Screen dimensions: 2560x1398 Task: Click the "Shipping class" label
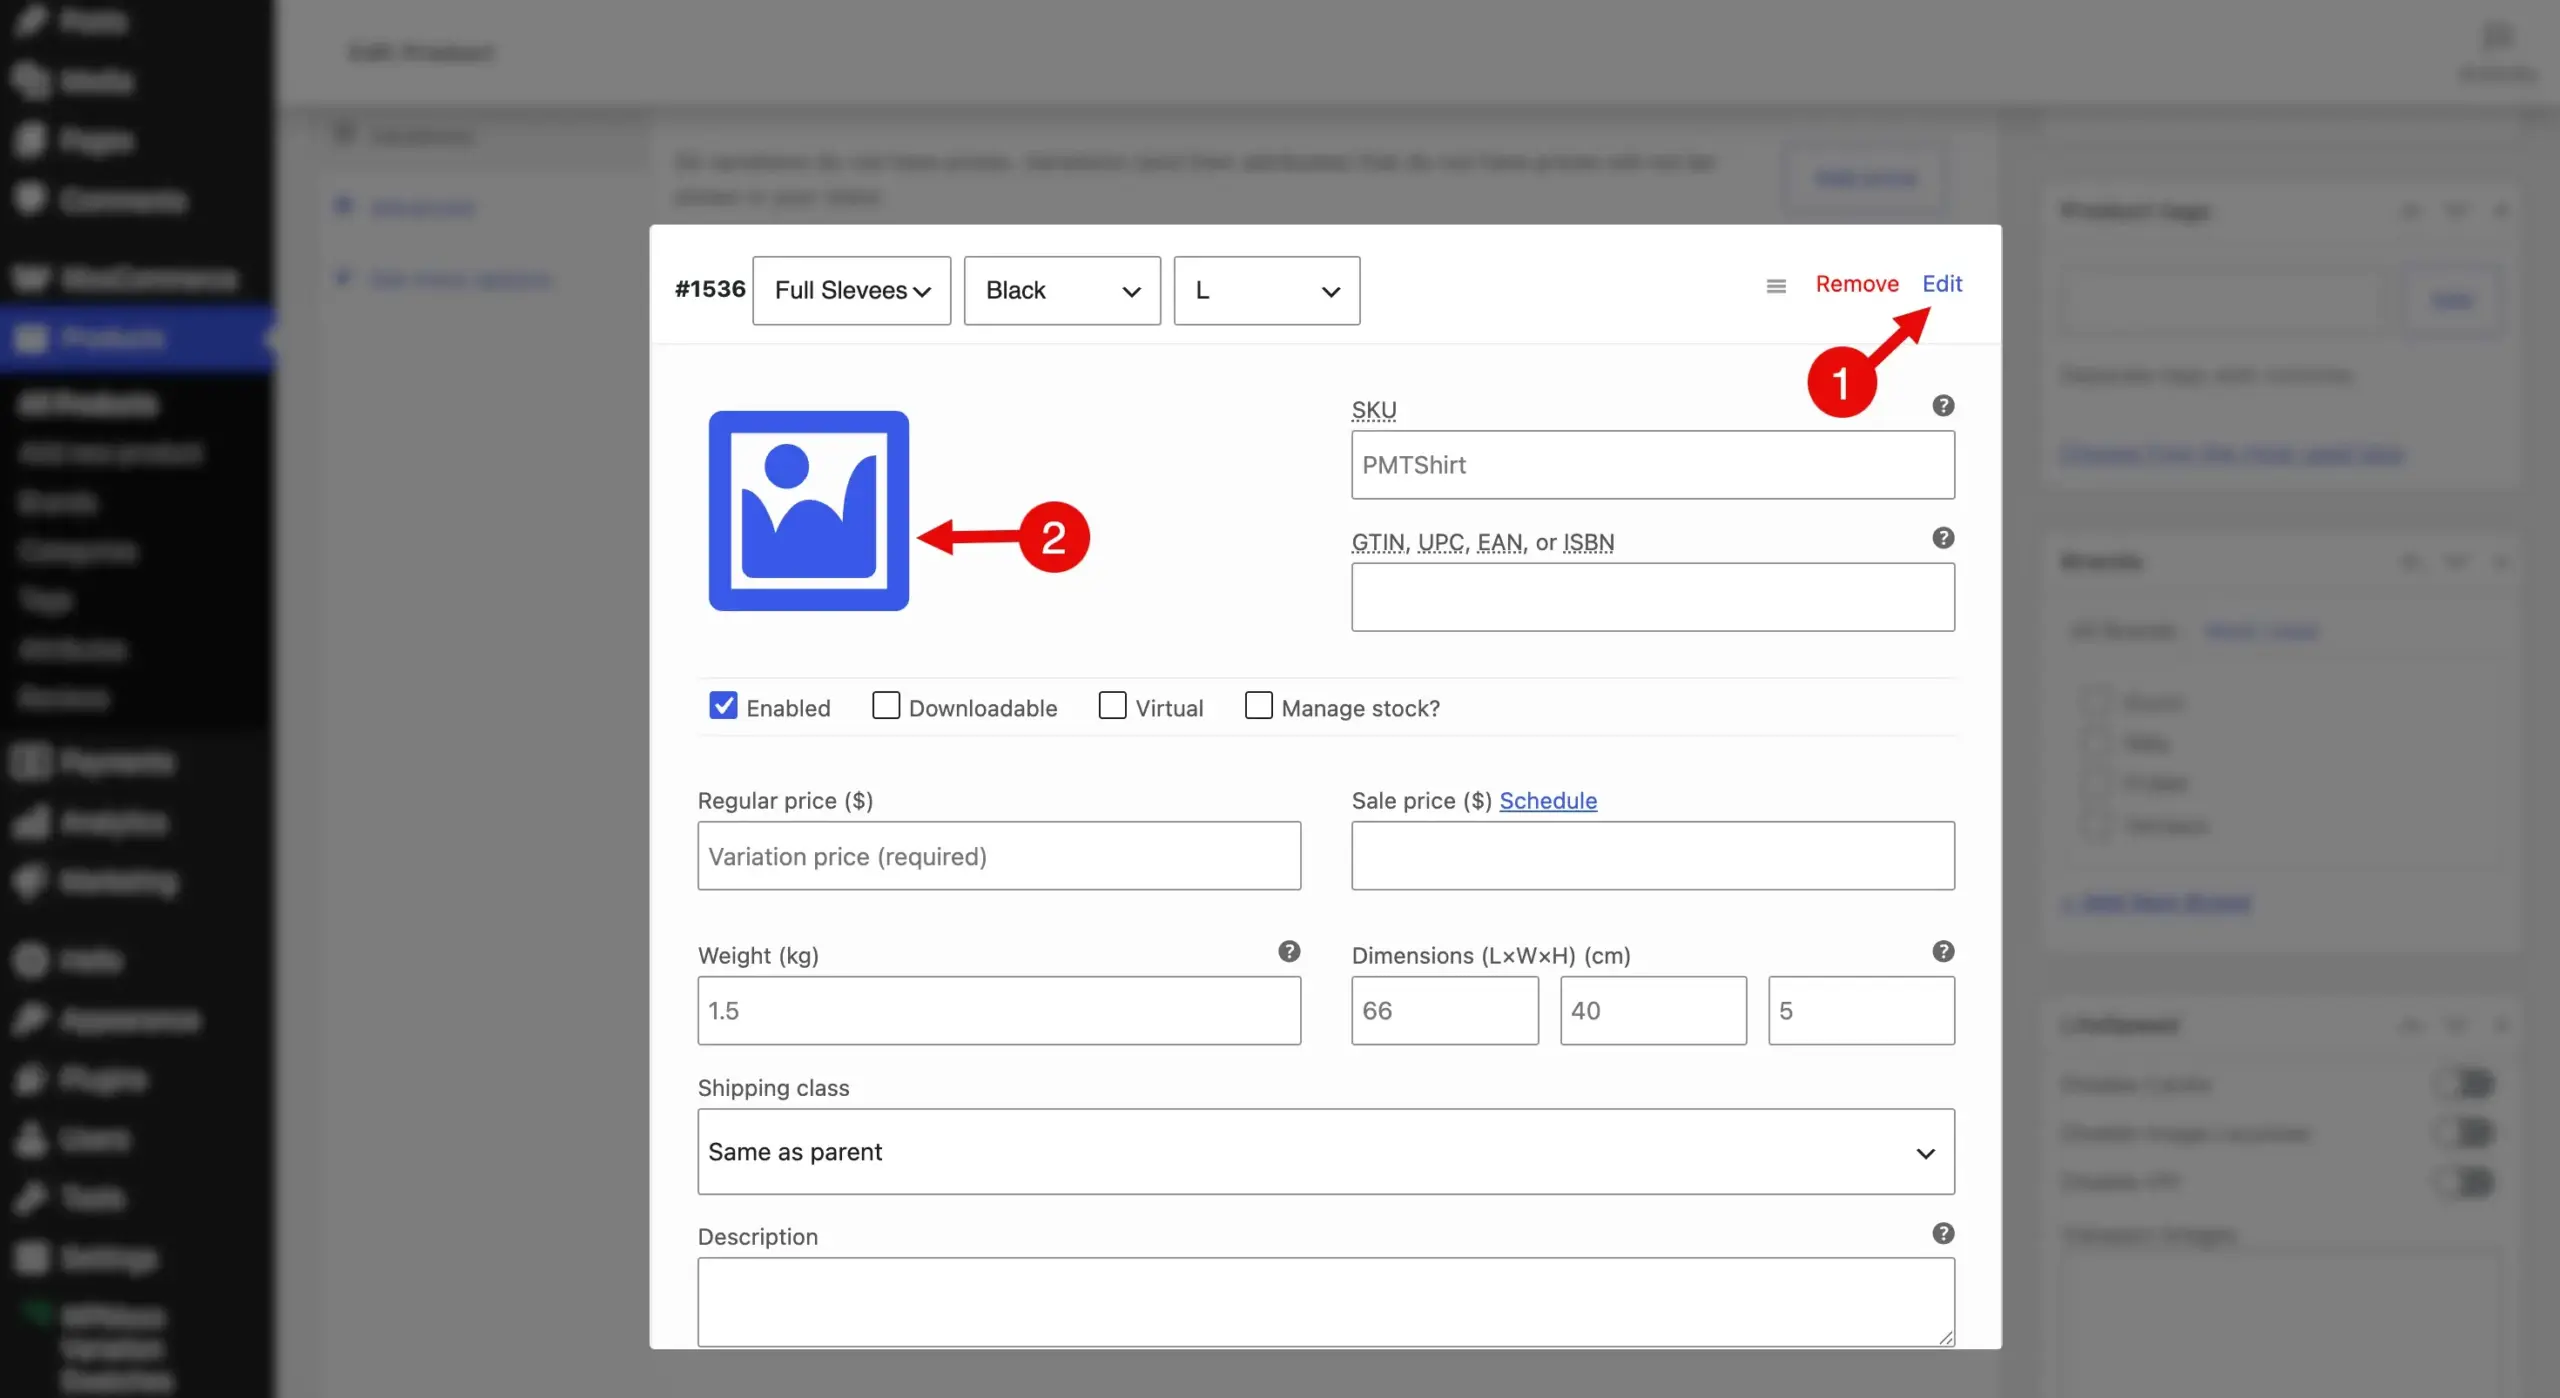point(773,1088)
